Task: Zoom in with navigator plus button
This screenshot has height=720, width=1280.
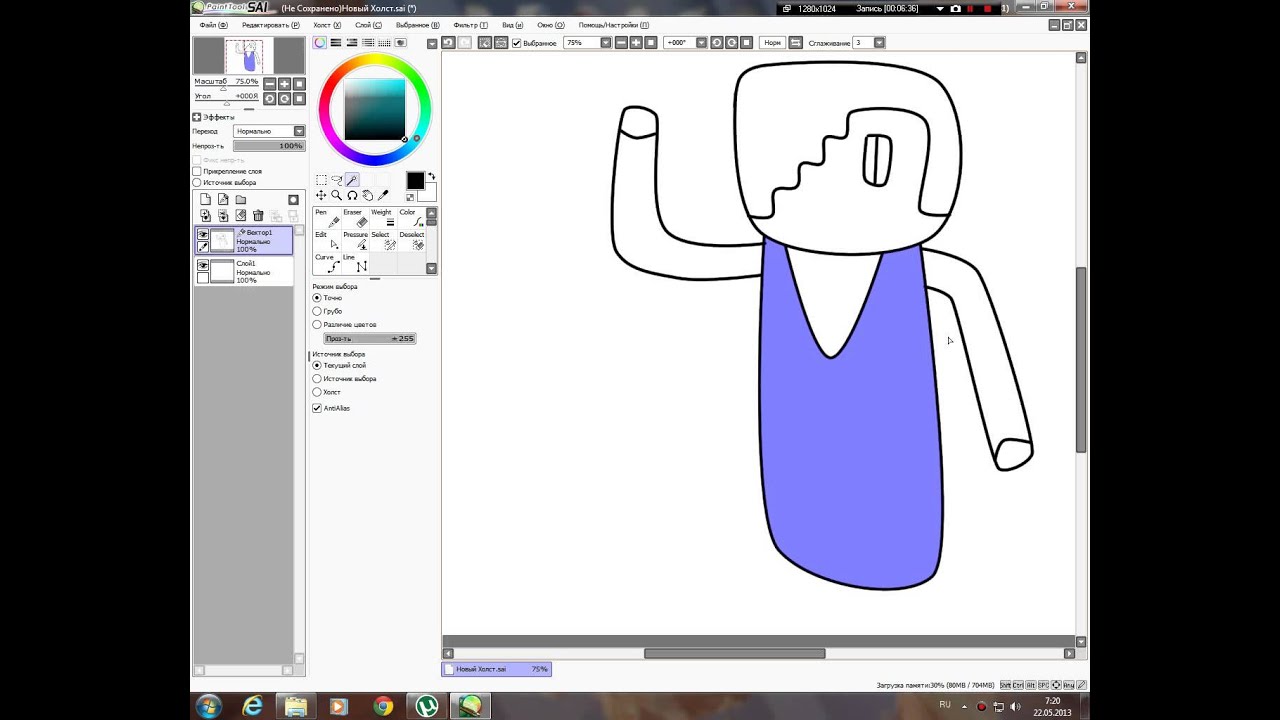Action: point(285,84)
